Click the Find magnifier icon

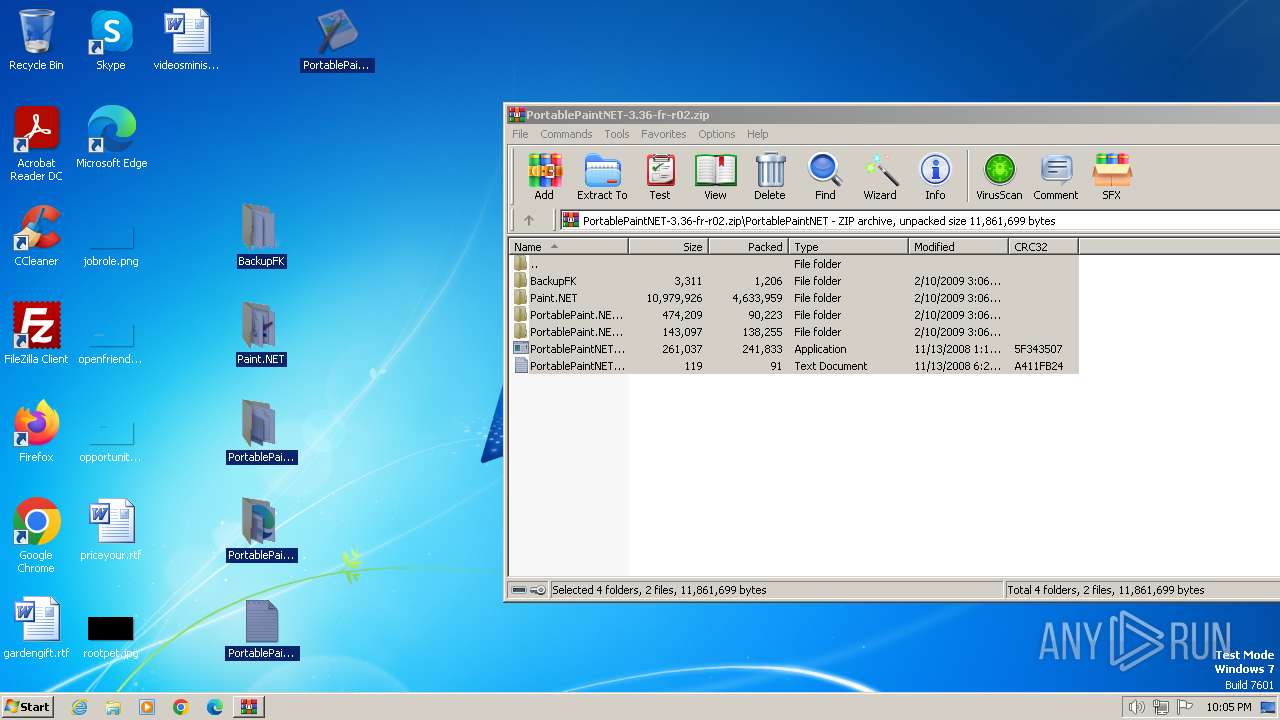[x=825, y=177]
